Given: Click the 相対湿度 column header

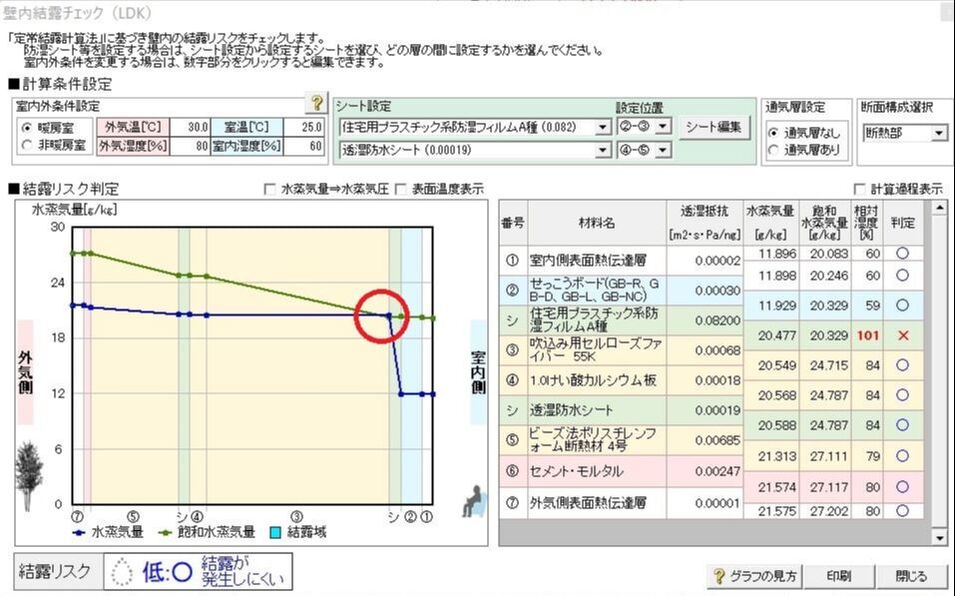Looking at the screenshot, I should [866, 223].
